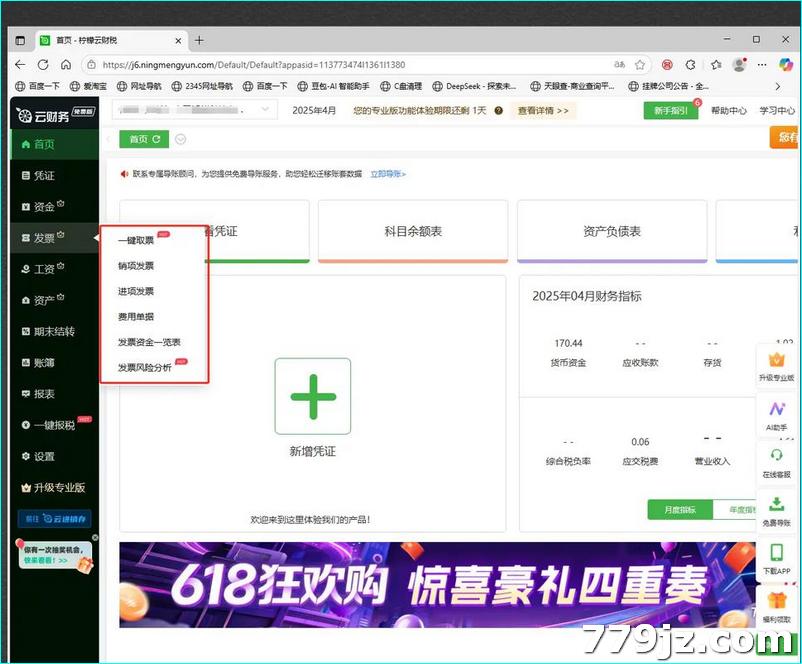Close the 首页 - 柠檬云财税 browser tab

(178, 40)
